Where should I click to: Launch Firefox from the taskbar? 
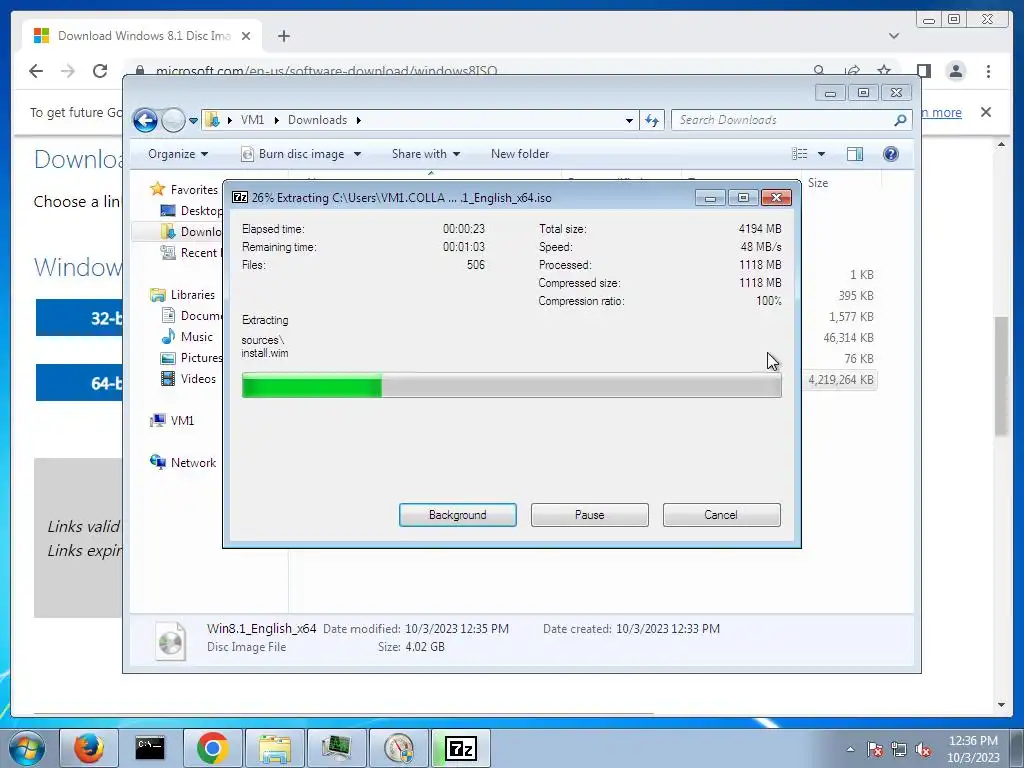(x=88, y=748)
